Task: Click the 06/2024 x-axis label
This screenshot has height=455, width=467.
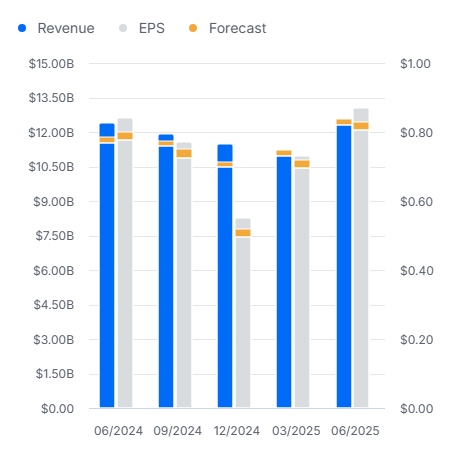Action: (118, 431)
